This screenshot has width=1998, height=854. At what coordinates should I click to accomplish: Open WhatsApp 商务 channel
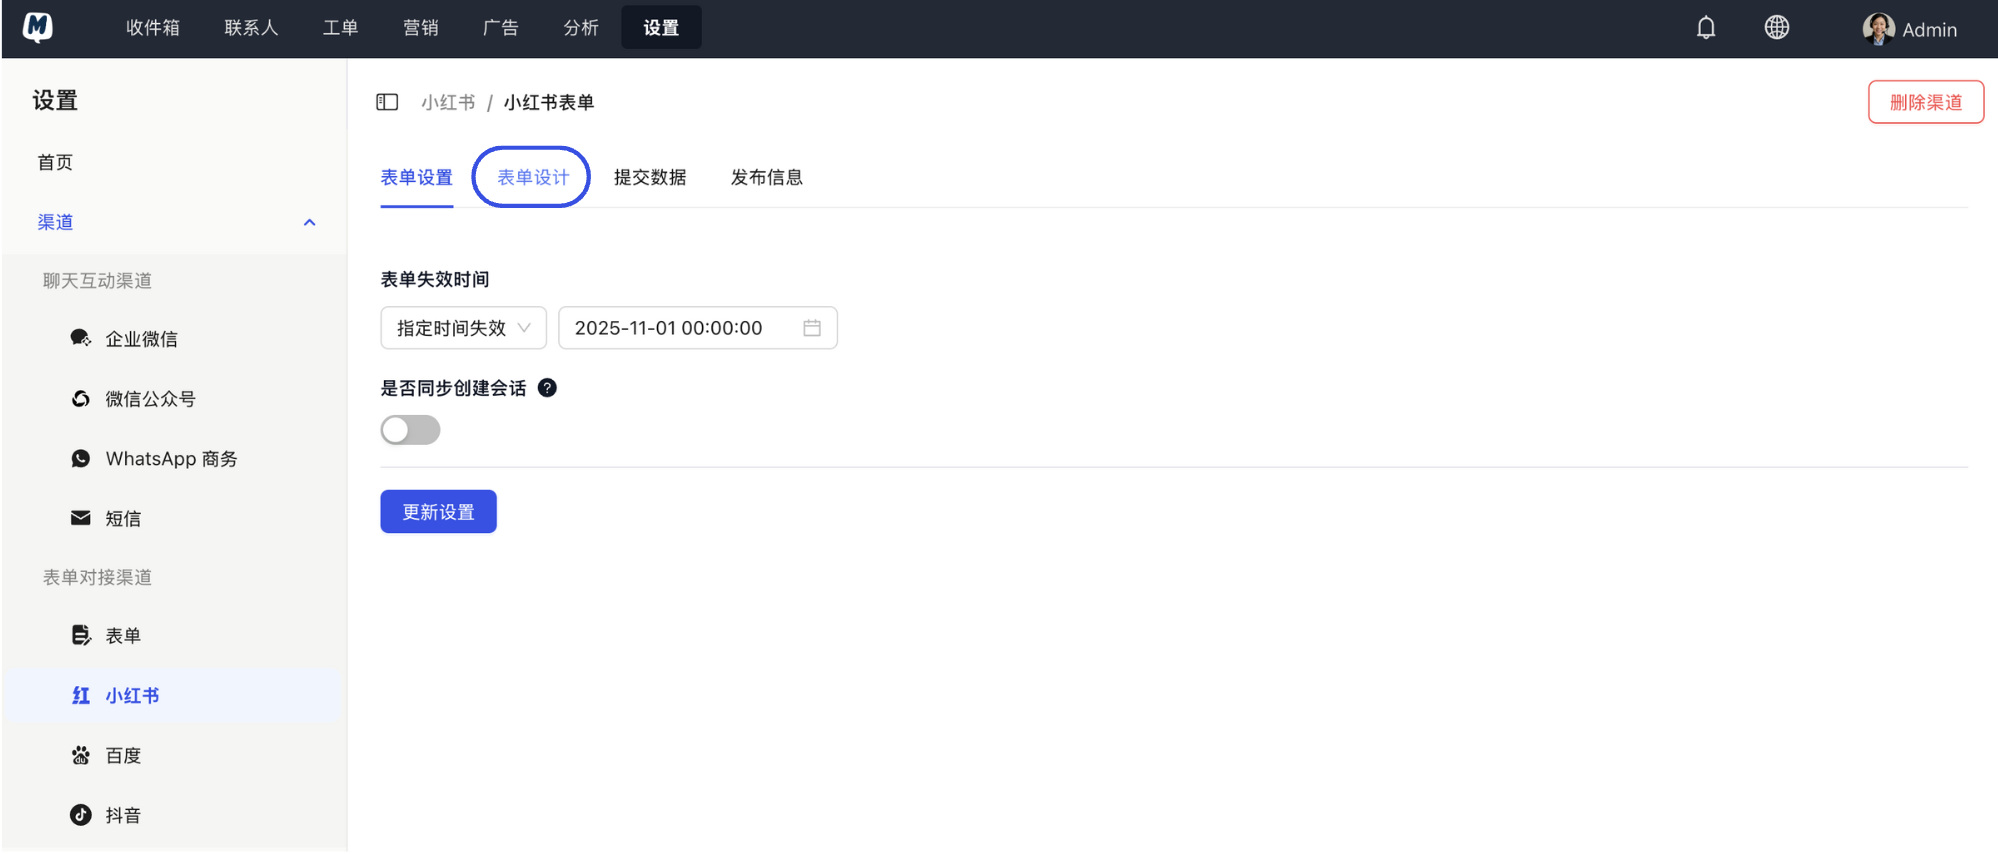pyautogui.click(x=171, y=459)
